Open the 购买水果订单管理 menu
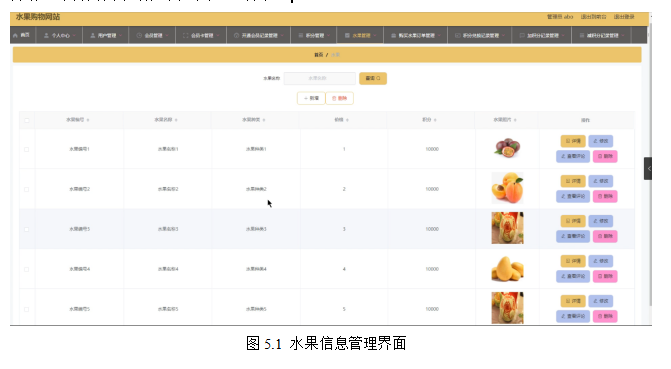671x369 pixels. (416, 36)
